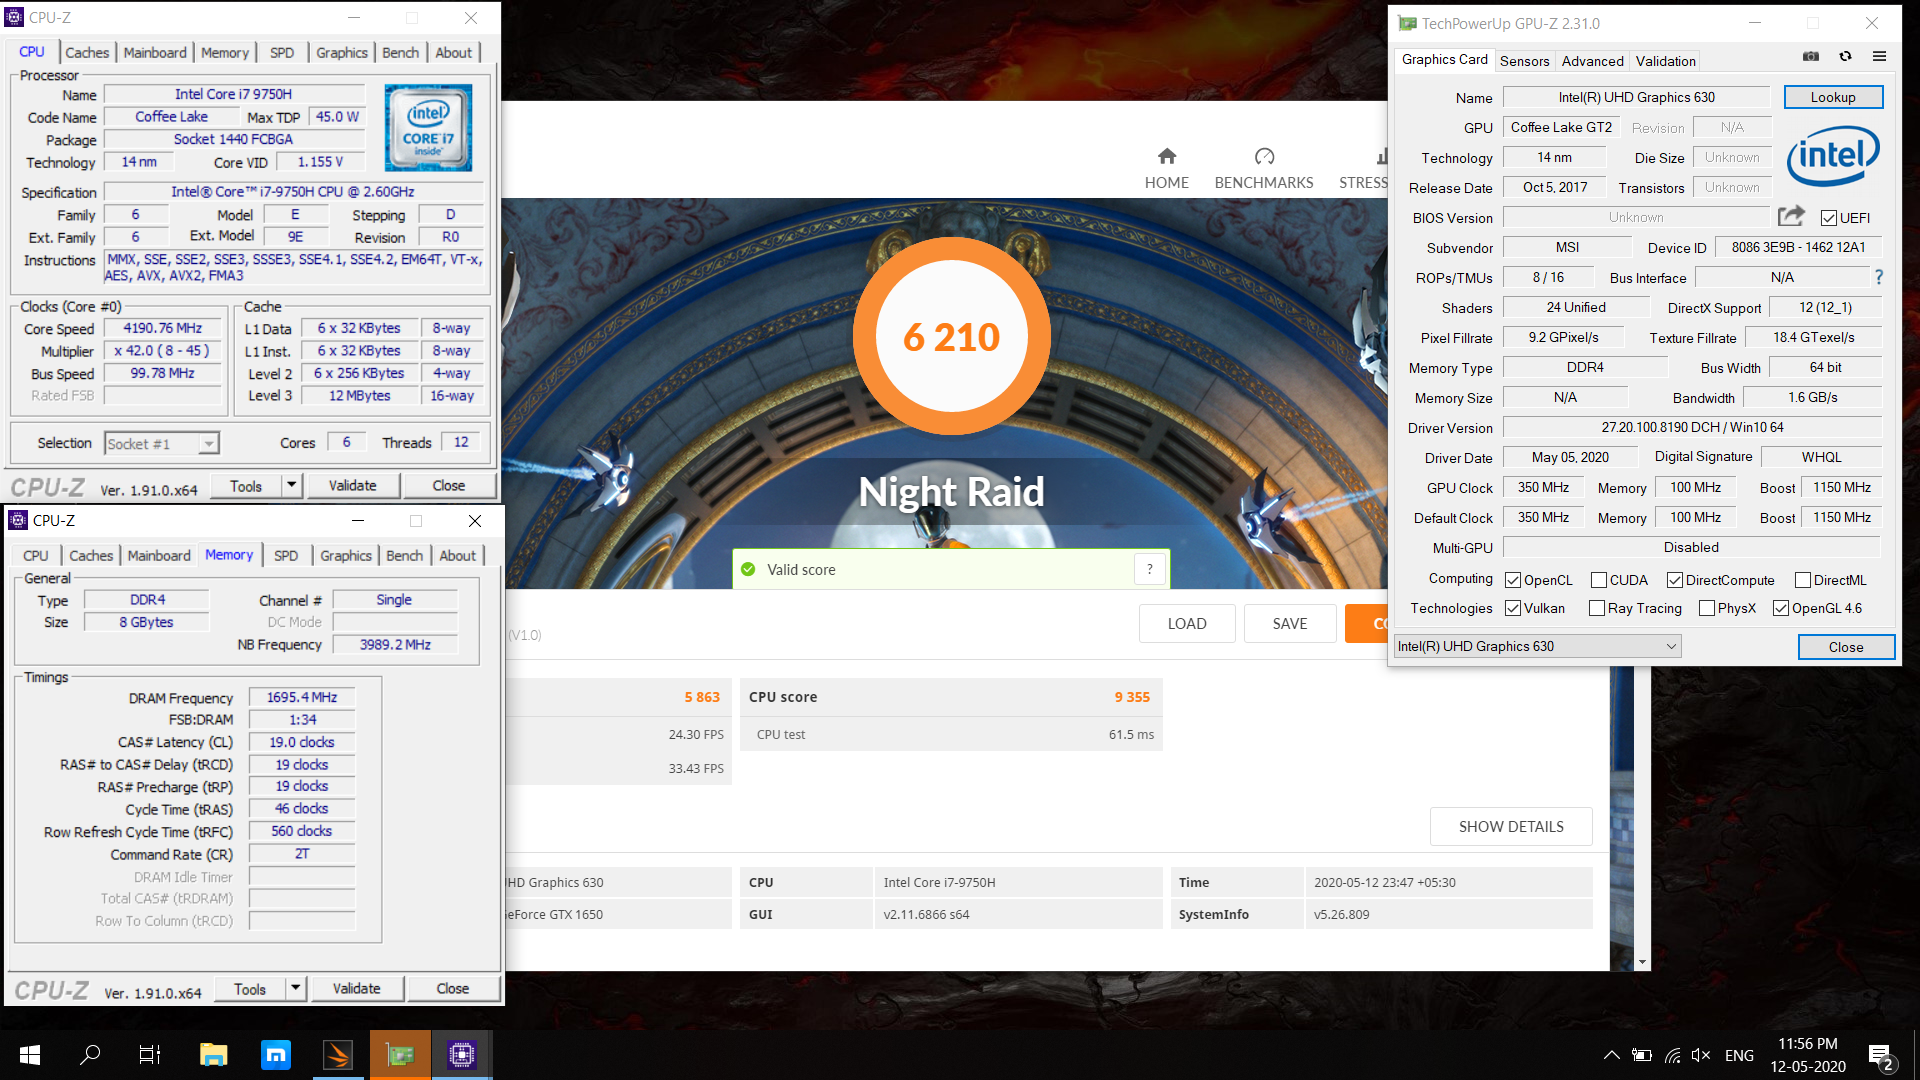
Task: Toggle DirectCompute checkbox
Action: [1675, 580]
